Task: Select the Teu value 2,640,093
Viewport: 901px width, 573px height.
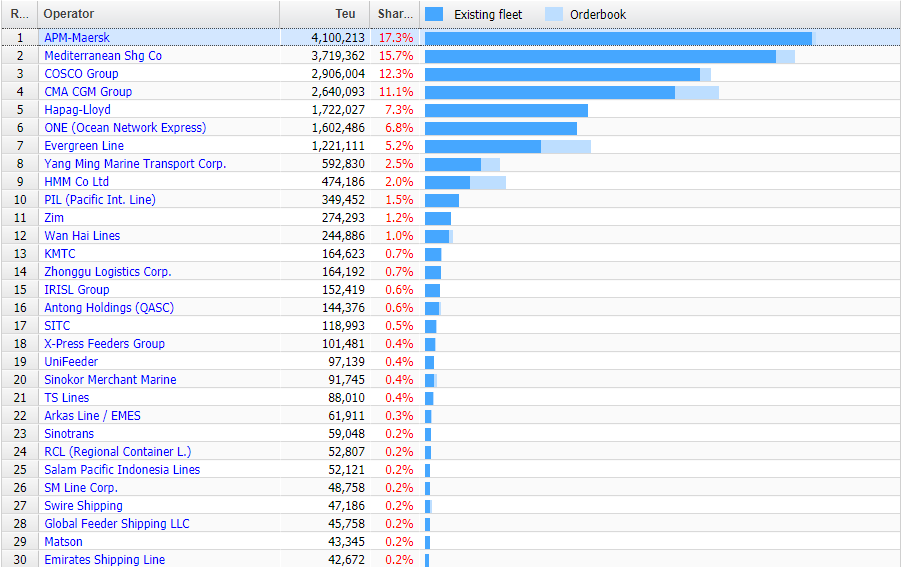Action: tap(338, 92)
